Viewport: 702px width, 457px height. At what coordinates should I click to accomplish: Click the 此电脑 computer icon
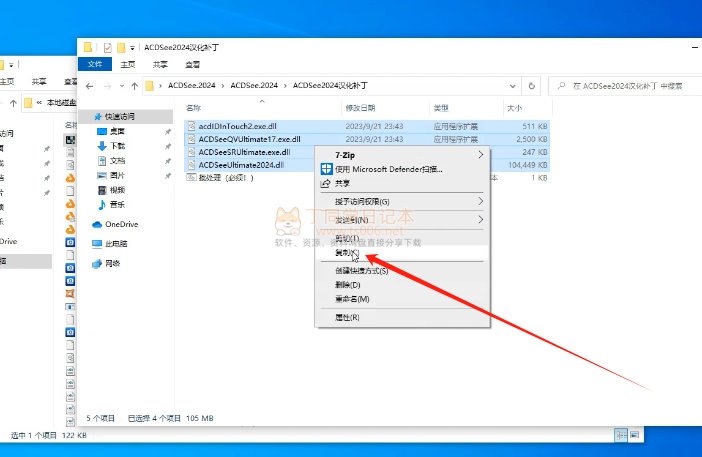point(97,244)
